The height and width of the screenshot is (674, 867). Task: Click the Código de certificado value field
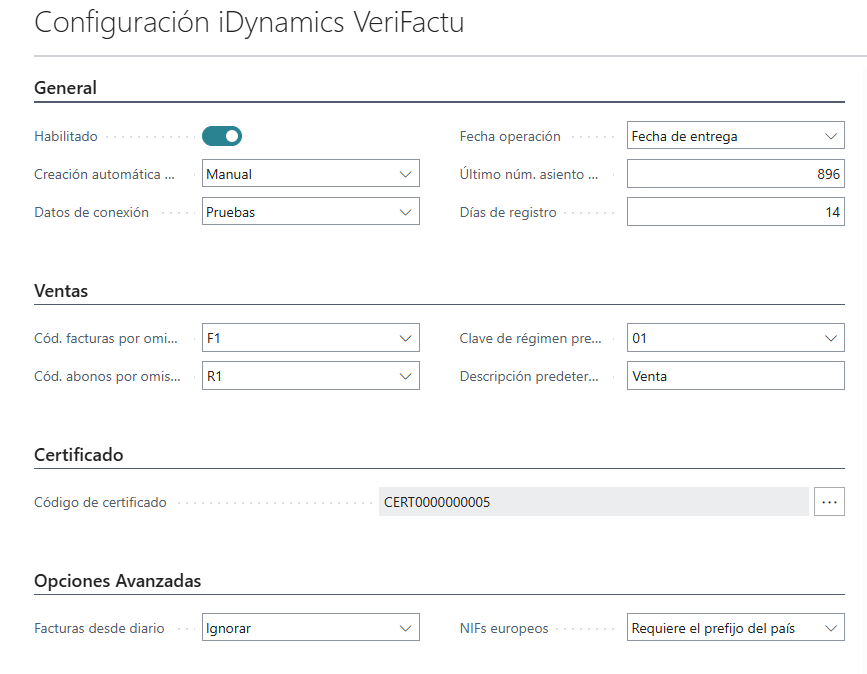(x=593, y=502)
